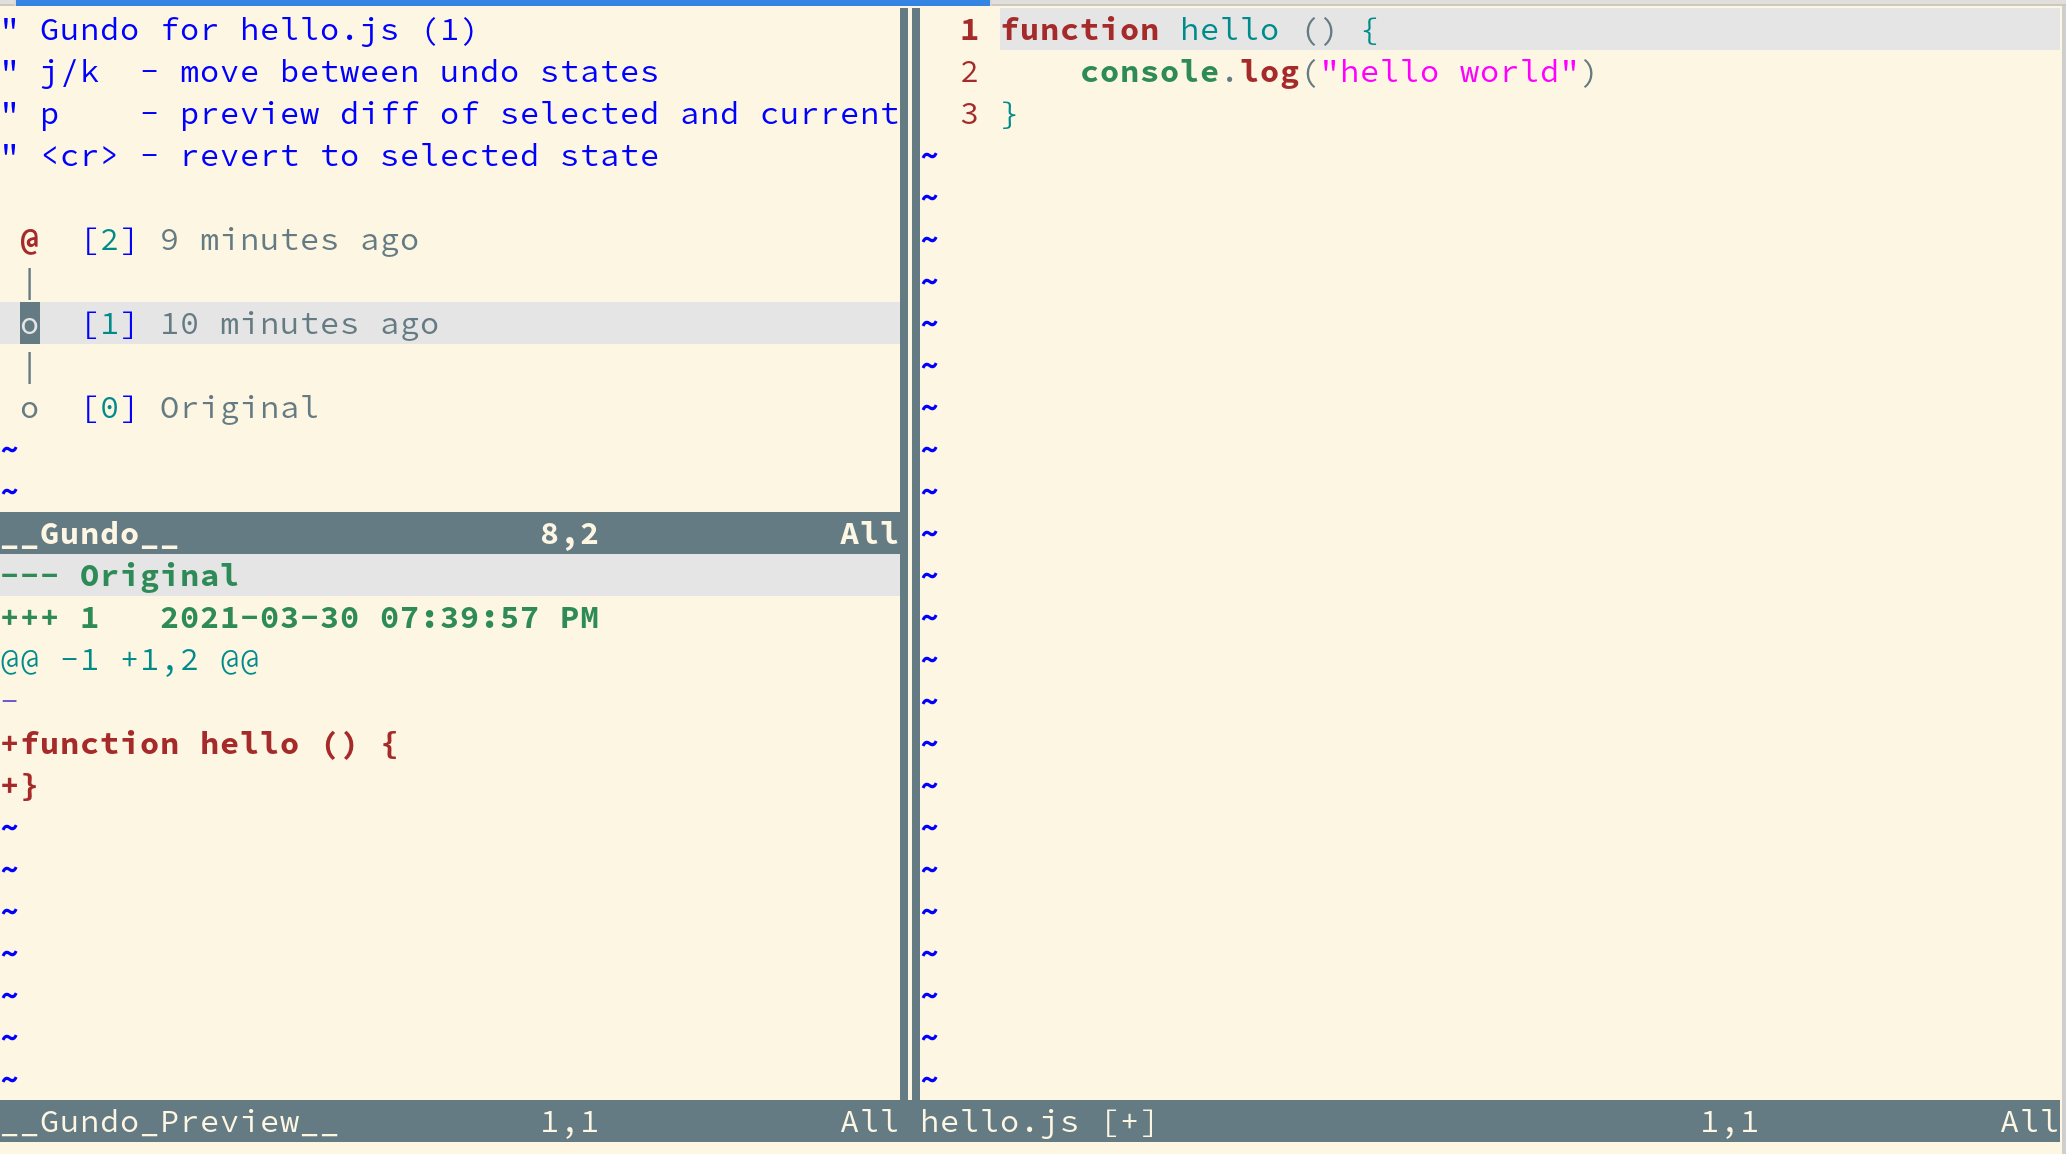The height and width of the screenshot is (1154, 2066).
Task: Select undo state [2] 9 minutes ago
Action: coord(250,240)
